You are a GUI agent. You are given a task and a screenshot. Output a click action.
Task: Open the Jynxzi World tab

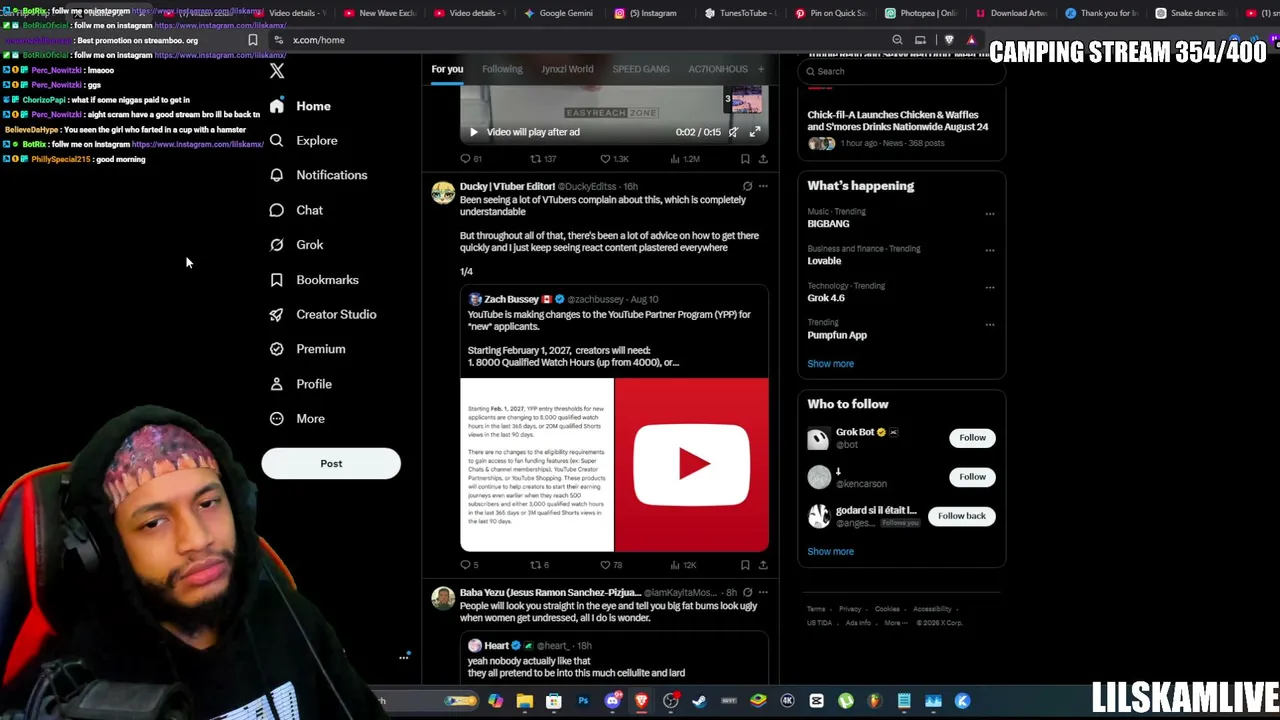[x=567, y=69]
